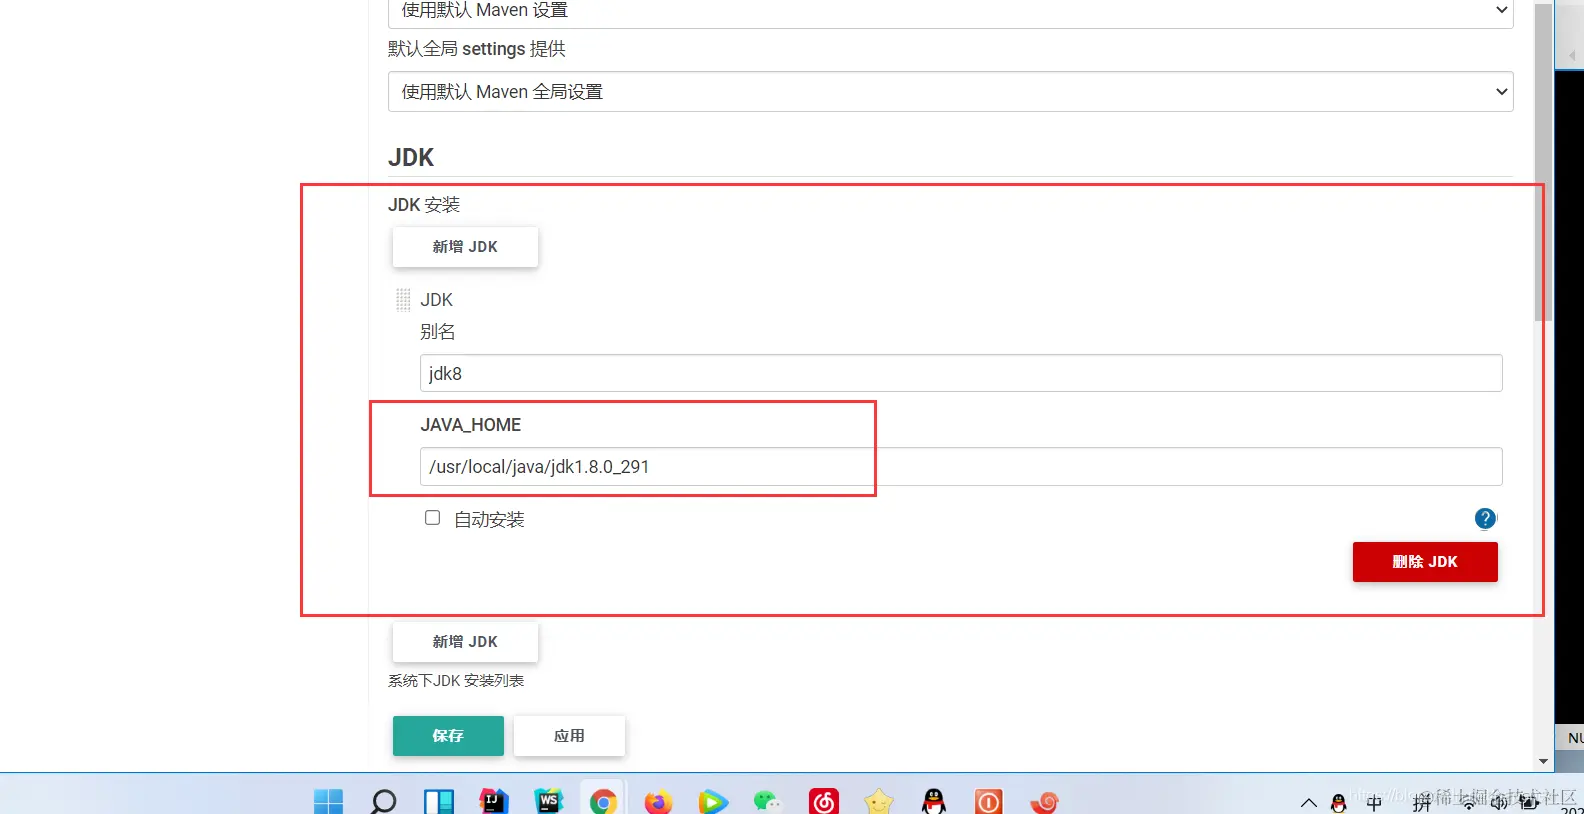The width and height of the screenshot is (1584, 814).
Task: Save configuration with 保存 button
Action: (448, 736)
